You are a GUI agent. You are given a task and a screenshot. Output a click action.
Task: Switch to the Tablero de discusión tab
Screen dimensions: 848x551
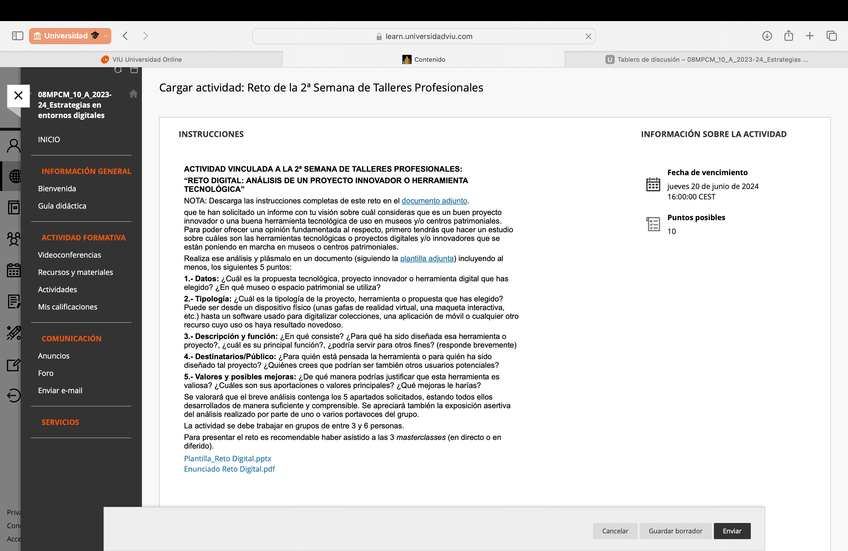click(x=706, y=59)
